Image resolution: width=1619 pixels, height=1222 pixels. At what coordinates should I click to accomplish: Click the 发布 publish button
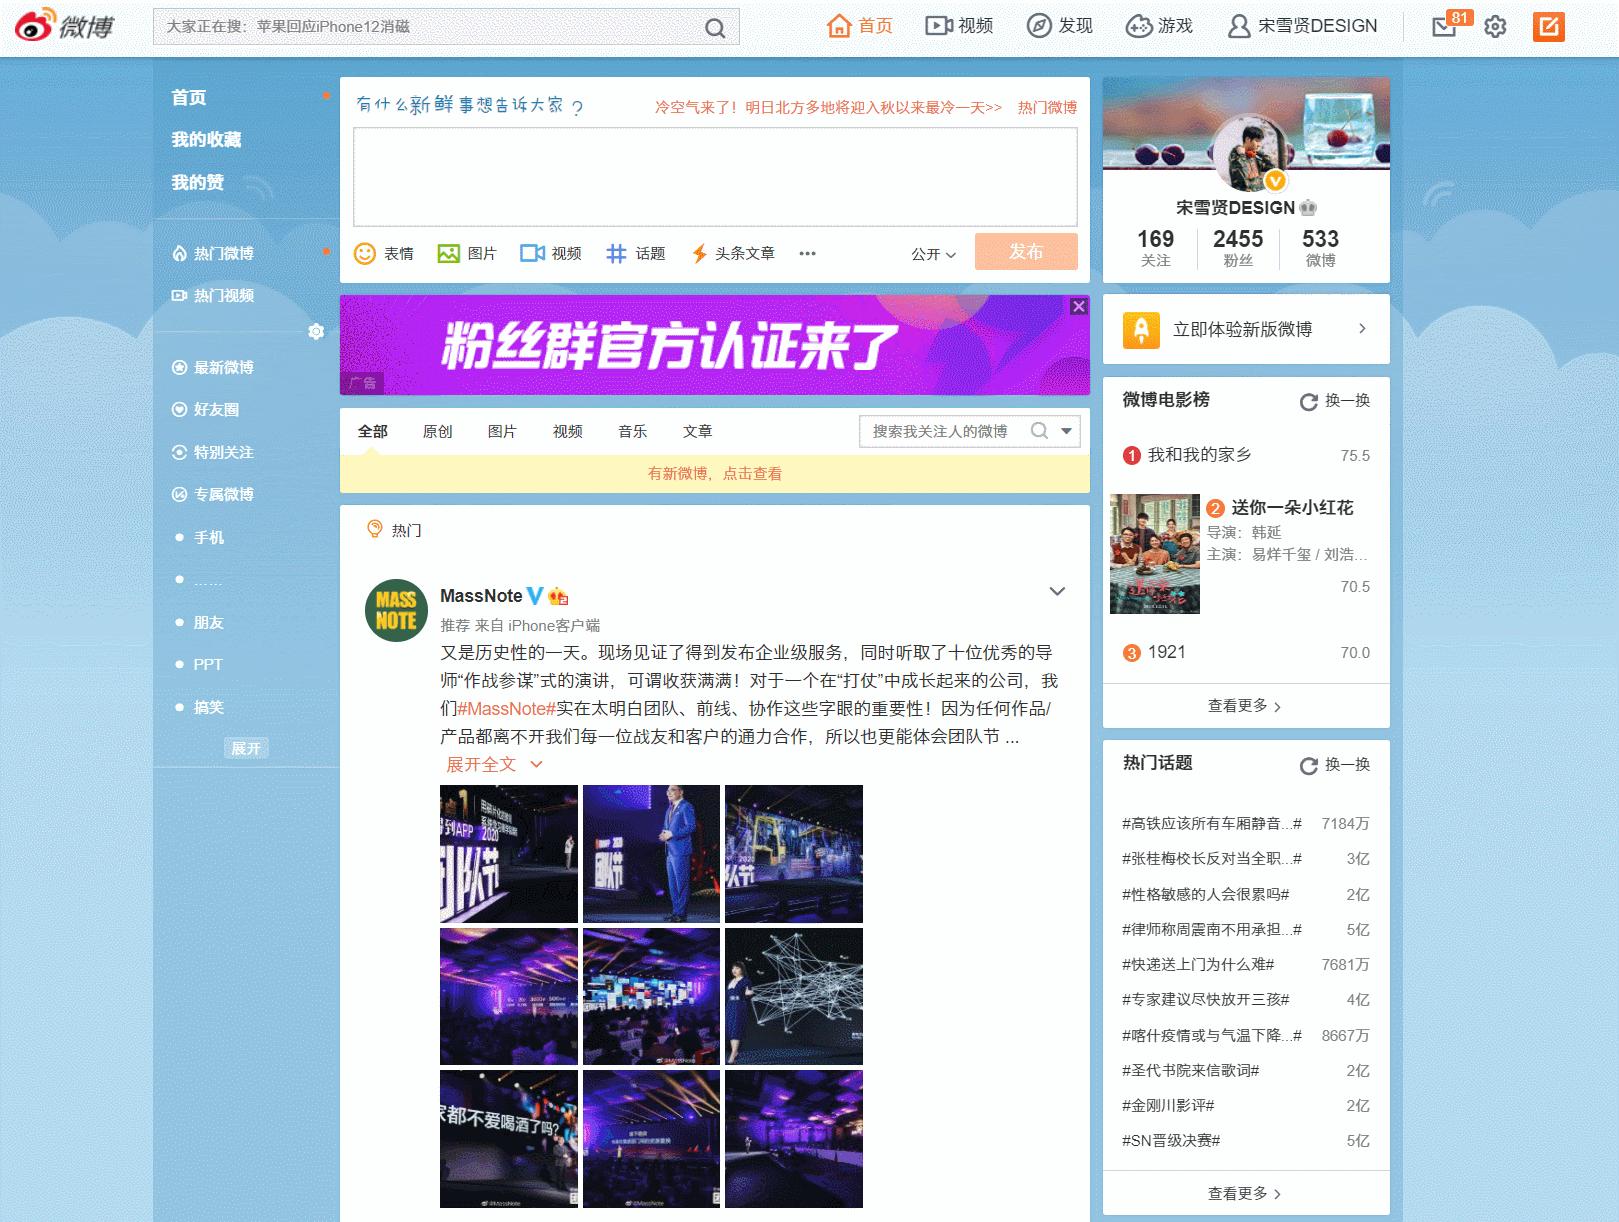click(x=1026, y=252)
